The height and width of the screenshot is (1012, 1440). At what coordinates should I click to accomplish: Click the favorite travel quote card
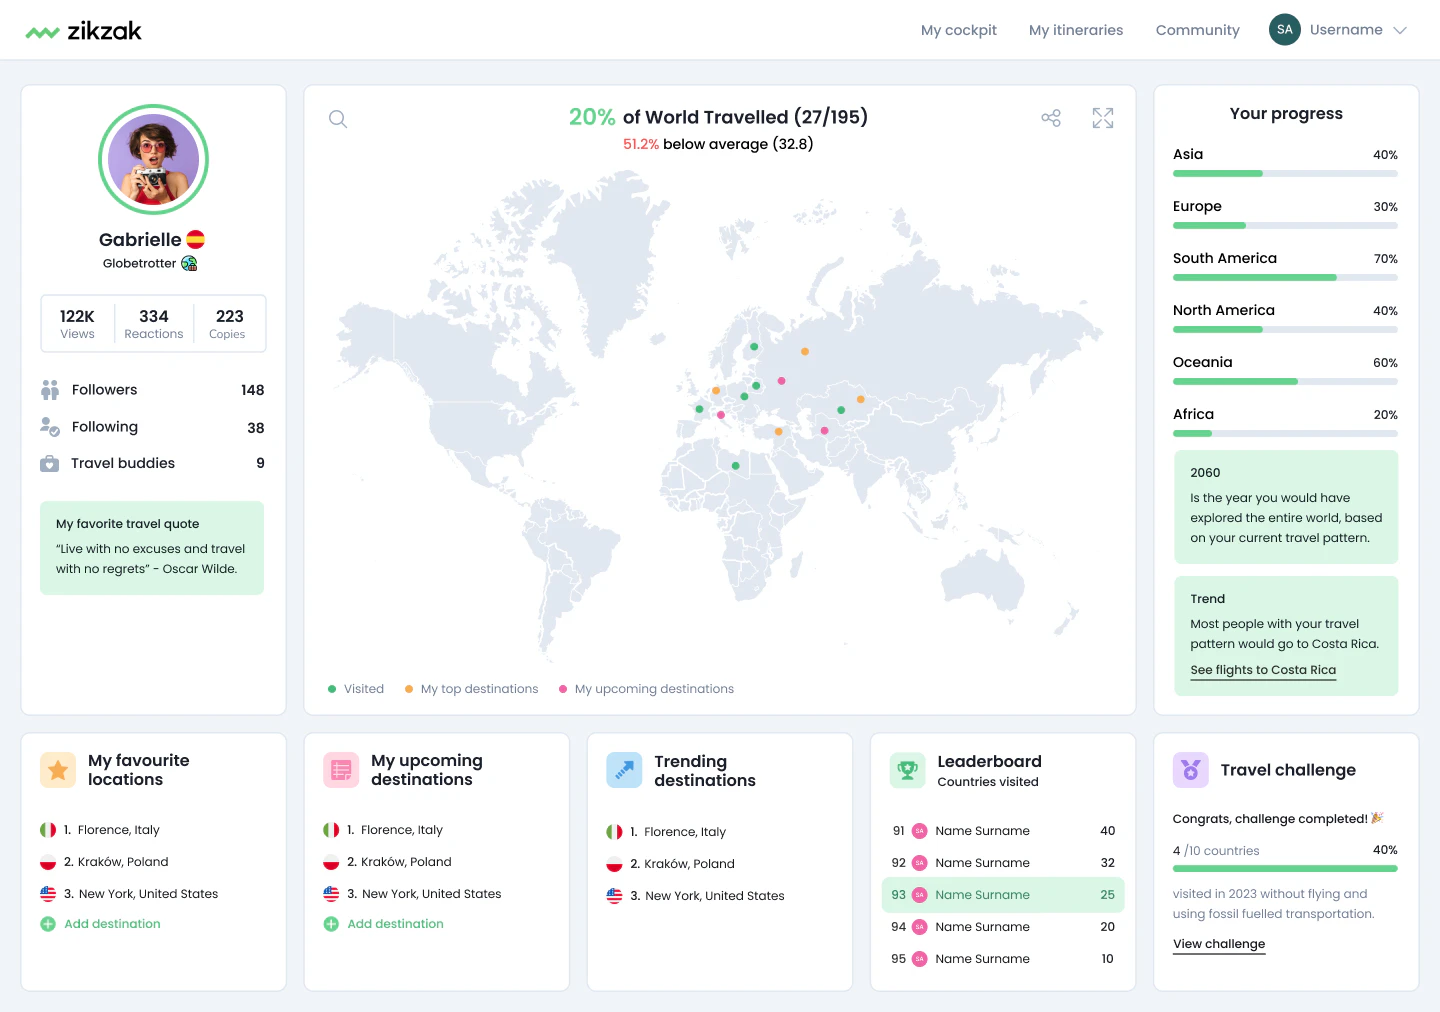(152, 548)
